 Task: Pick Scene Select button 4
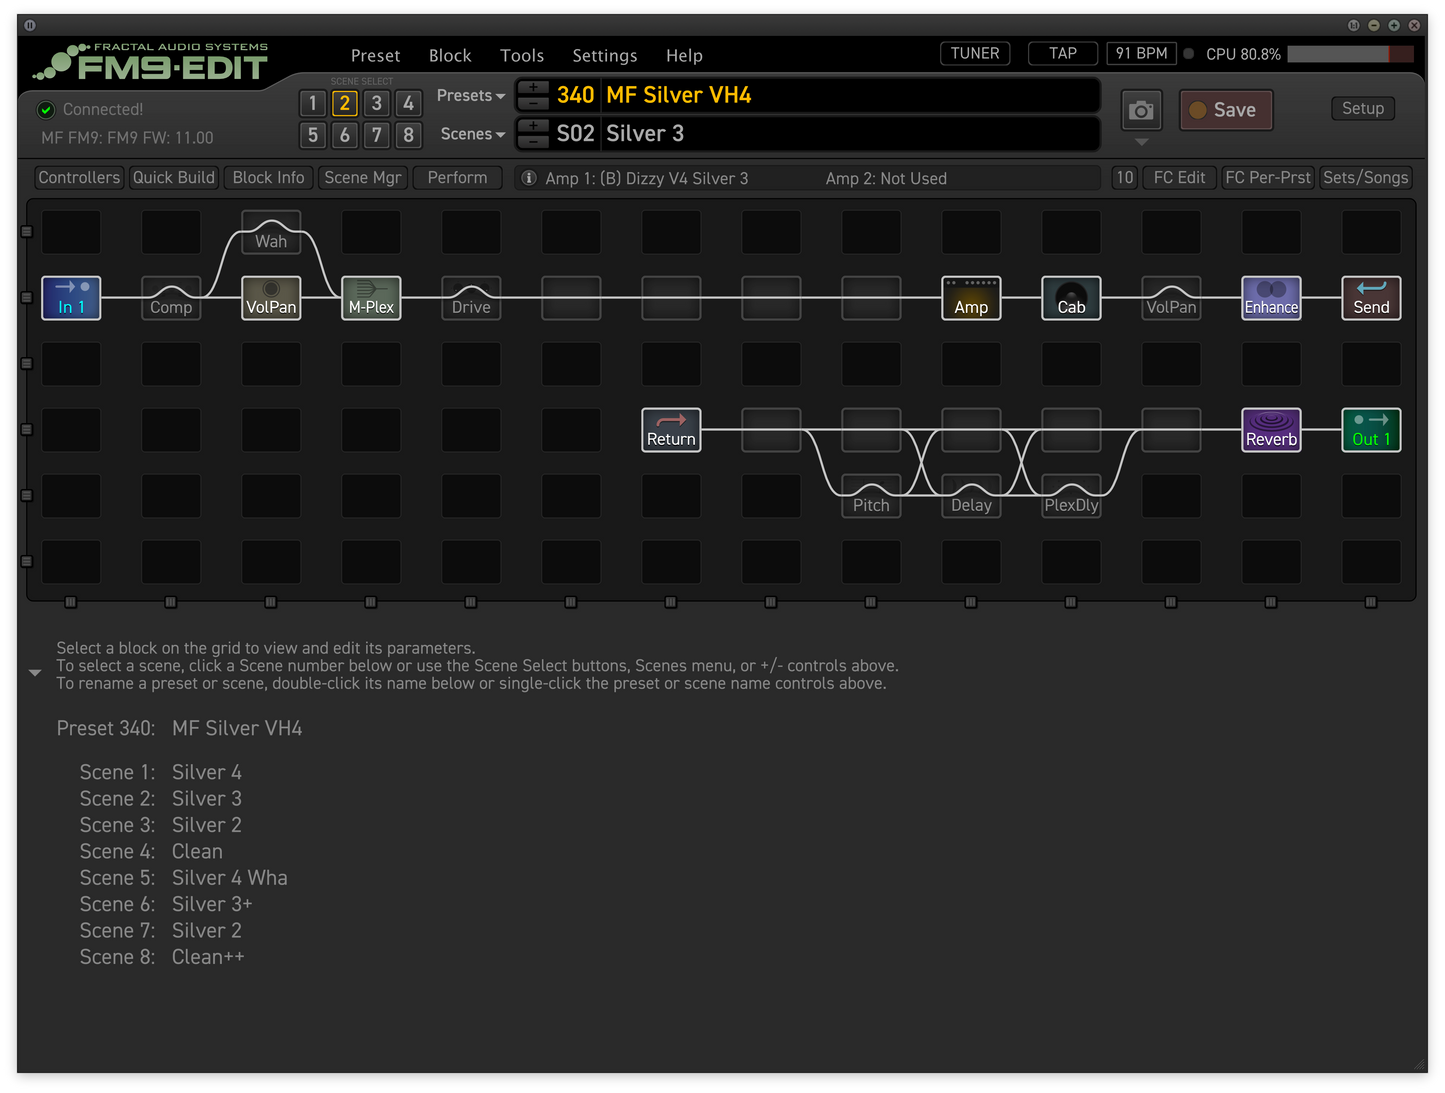(409, 103)
